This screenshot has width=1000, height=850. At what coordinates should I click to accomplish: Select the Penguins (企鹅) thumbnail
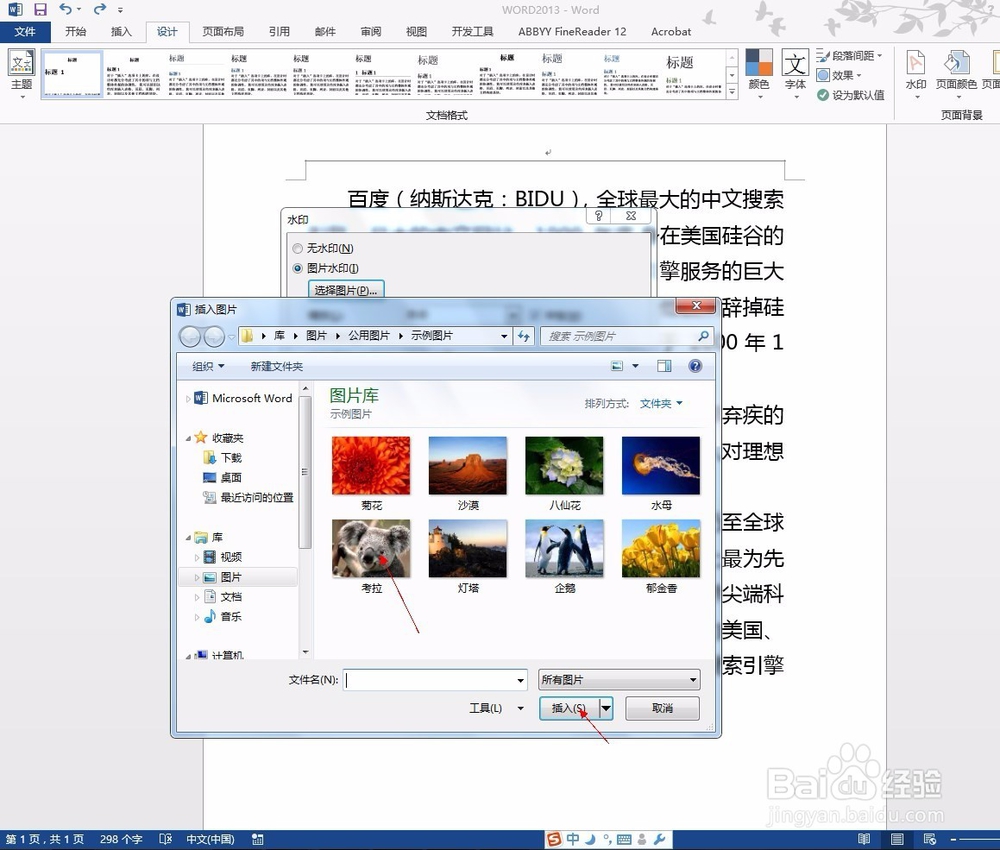[x=564, y=548]
